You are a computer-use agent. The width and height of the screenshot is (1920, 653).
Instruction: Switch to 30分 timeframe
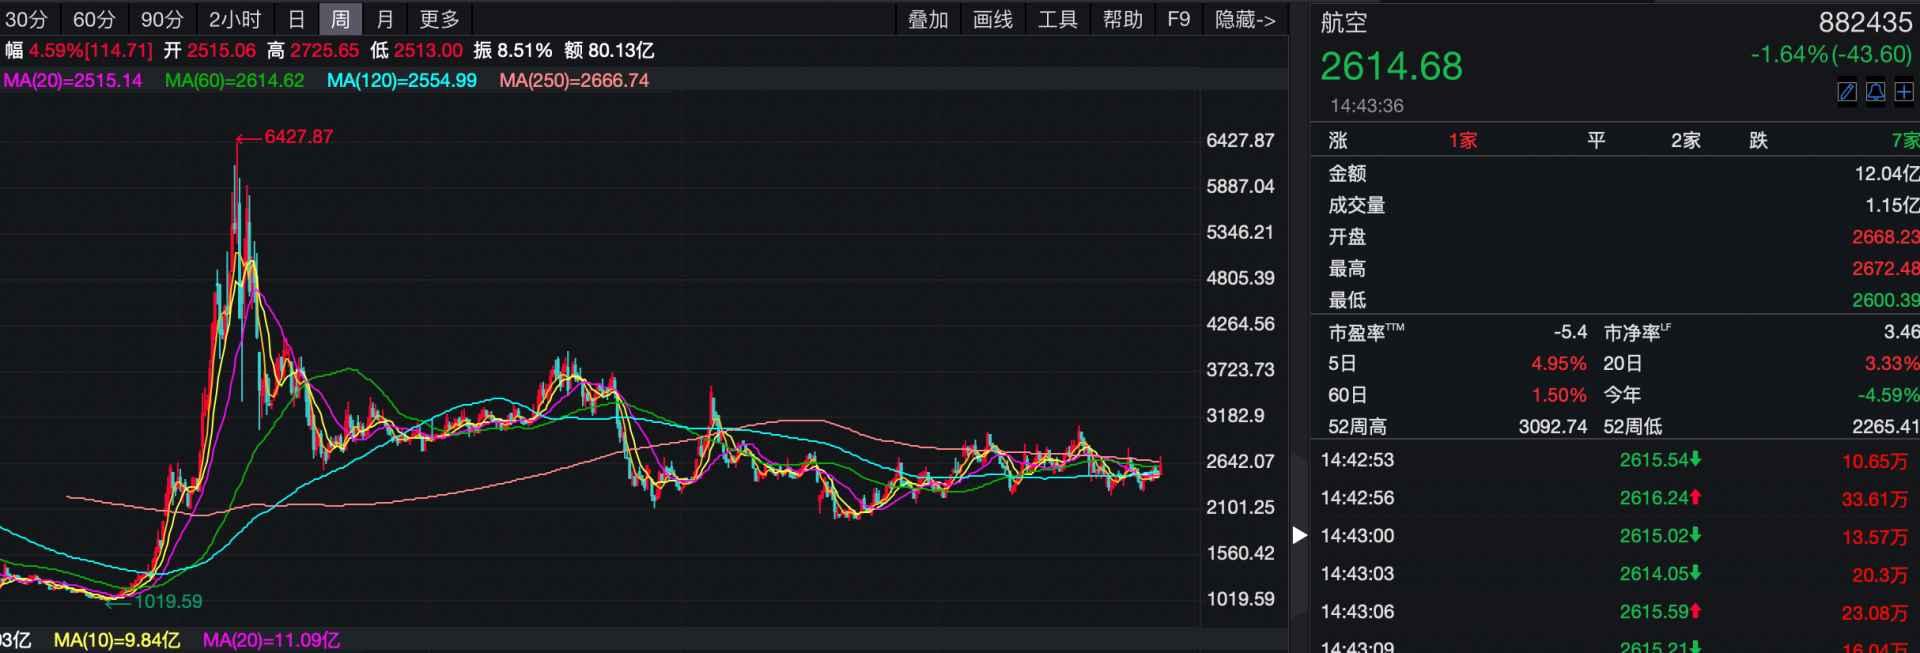(27, 19)
